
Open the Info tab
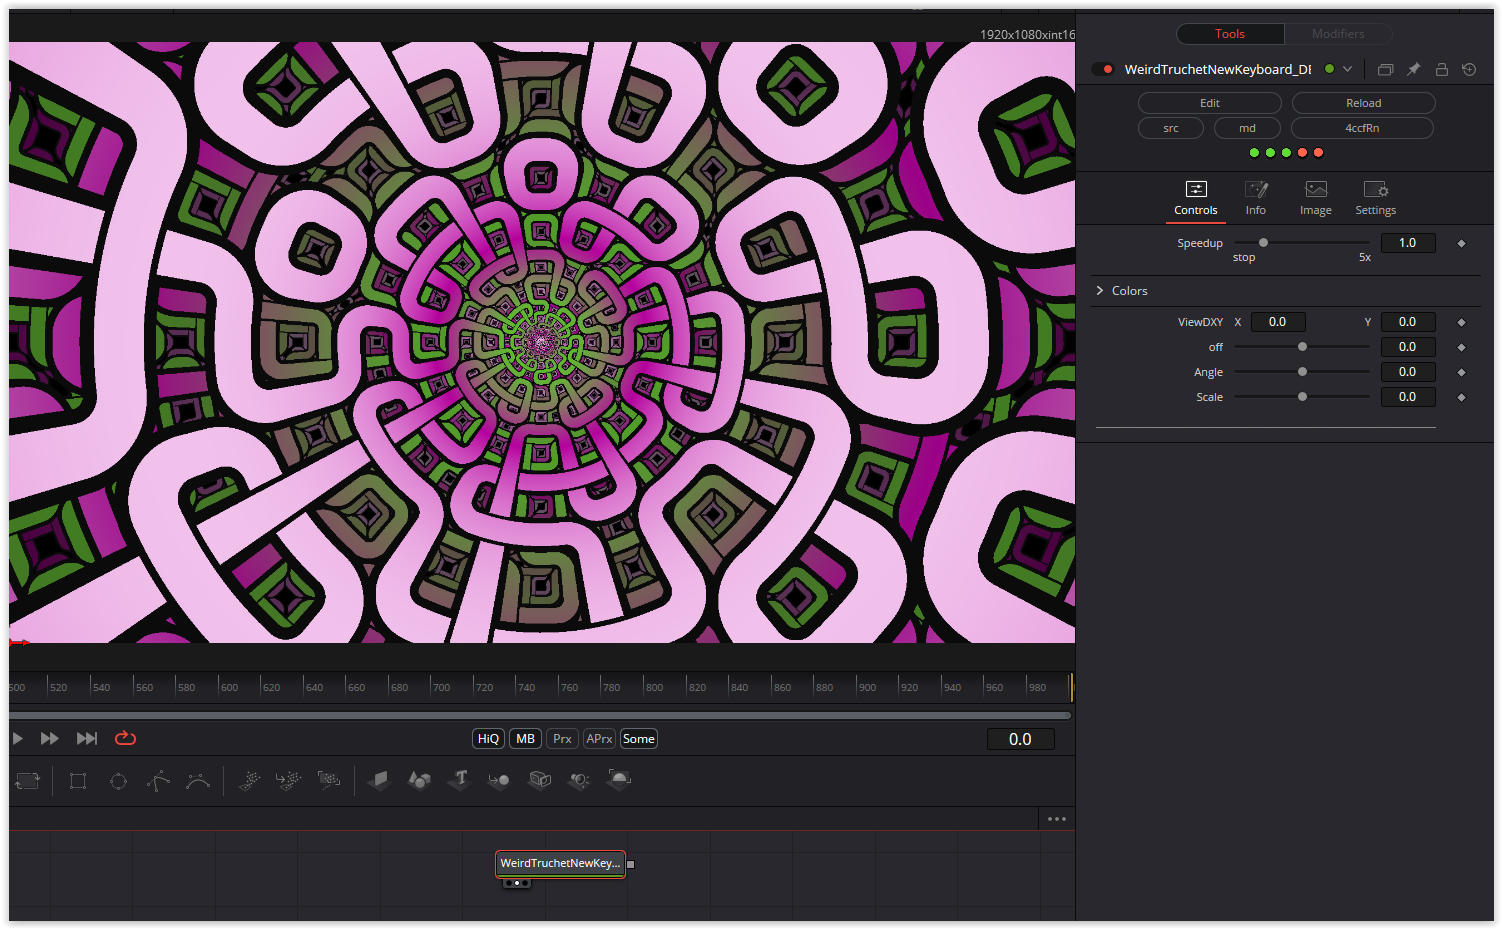(x=1256, y=198)
